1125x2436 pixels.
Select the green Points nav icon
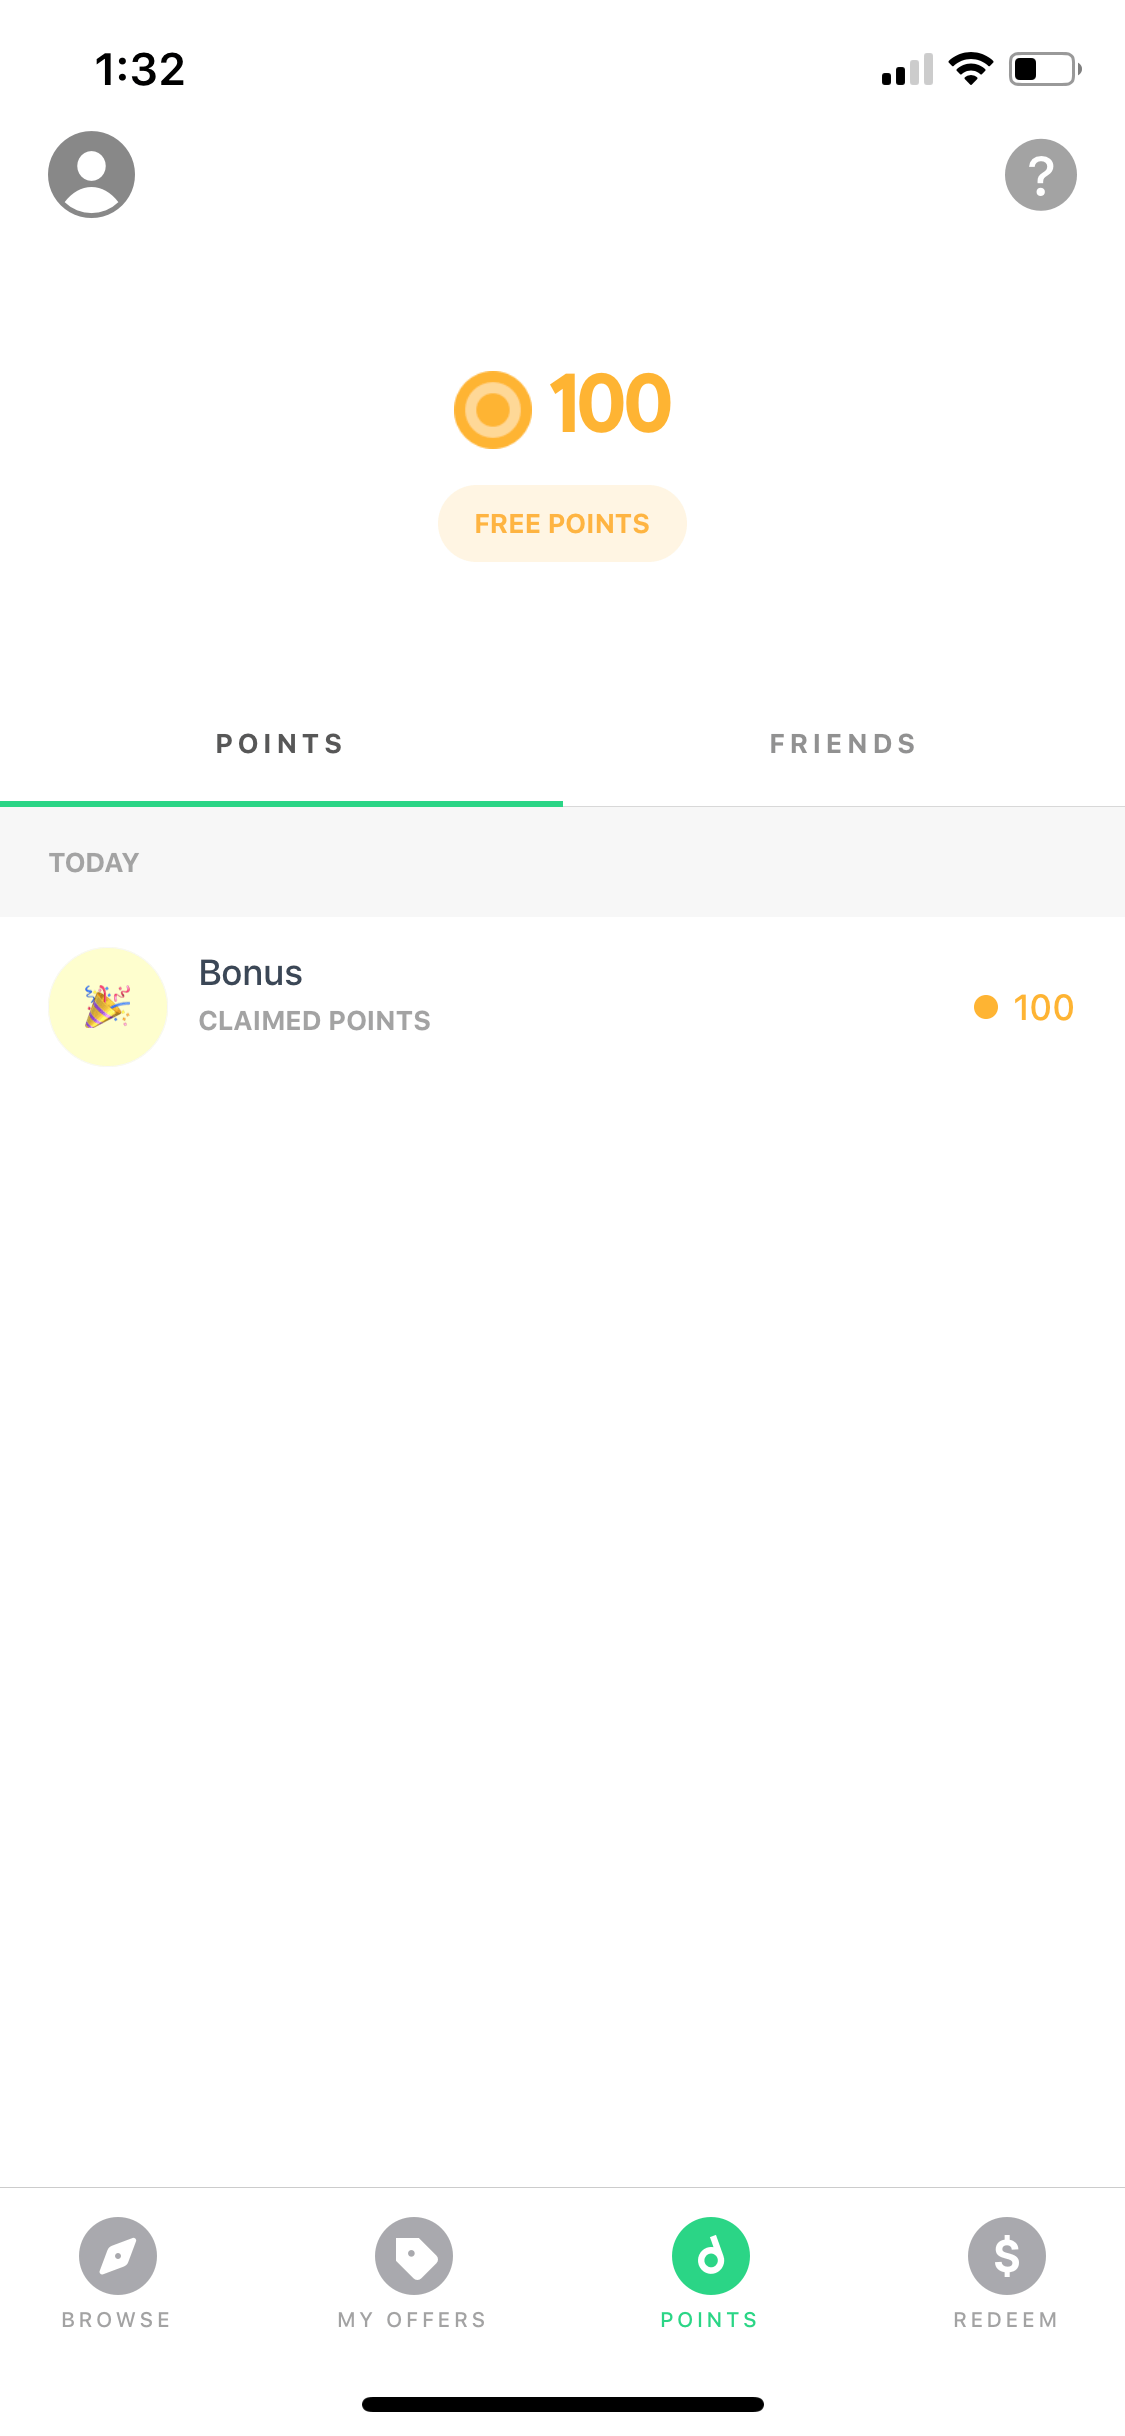coord(711,2256)
